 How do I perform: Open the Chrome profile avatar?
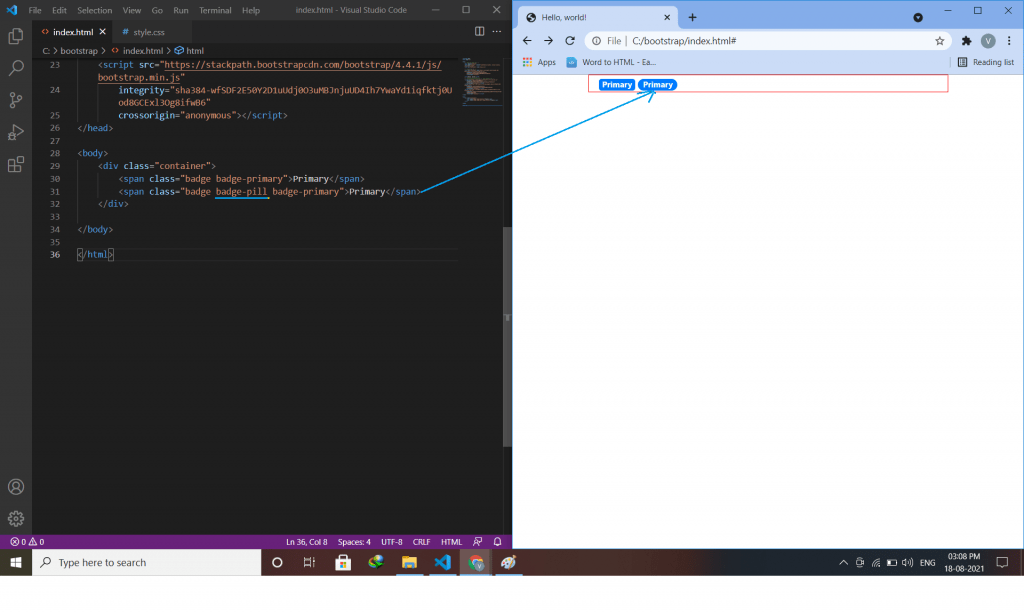point(988,40)
